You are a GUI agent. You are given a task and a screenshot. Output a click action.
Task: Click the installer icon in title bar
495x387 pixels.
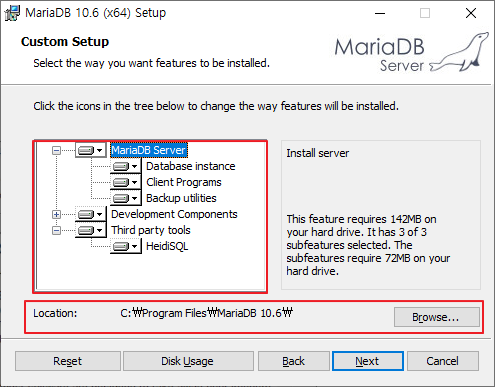(x=12, y=13)
